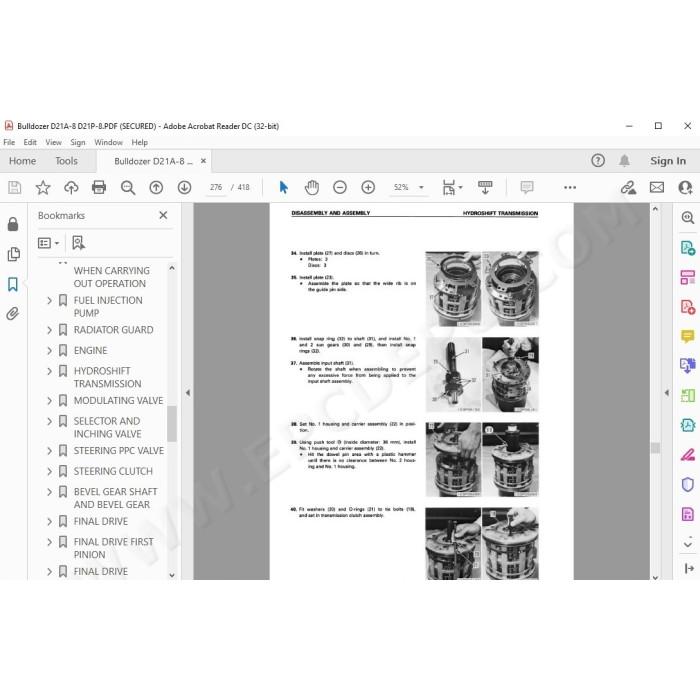This screenshot has width=700, height=700.
Task: Open the Edit menu
Action: [30, 142]
